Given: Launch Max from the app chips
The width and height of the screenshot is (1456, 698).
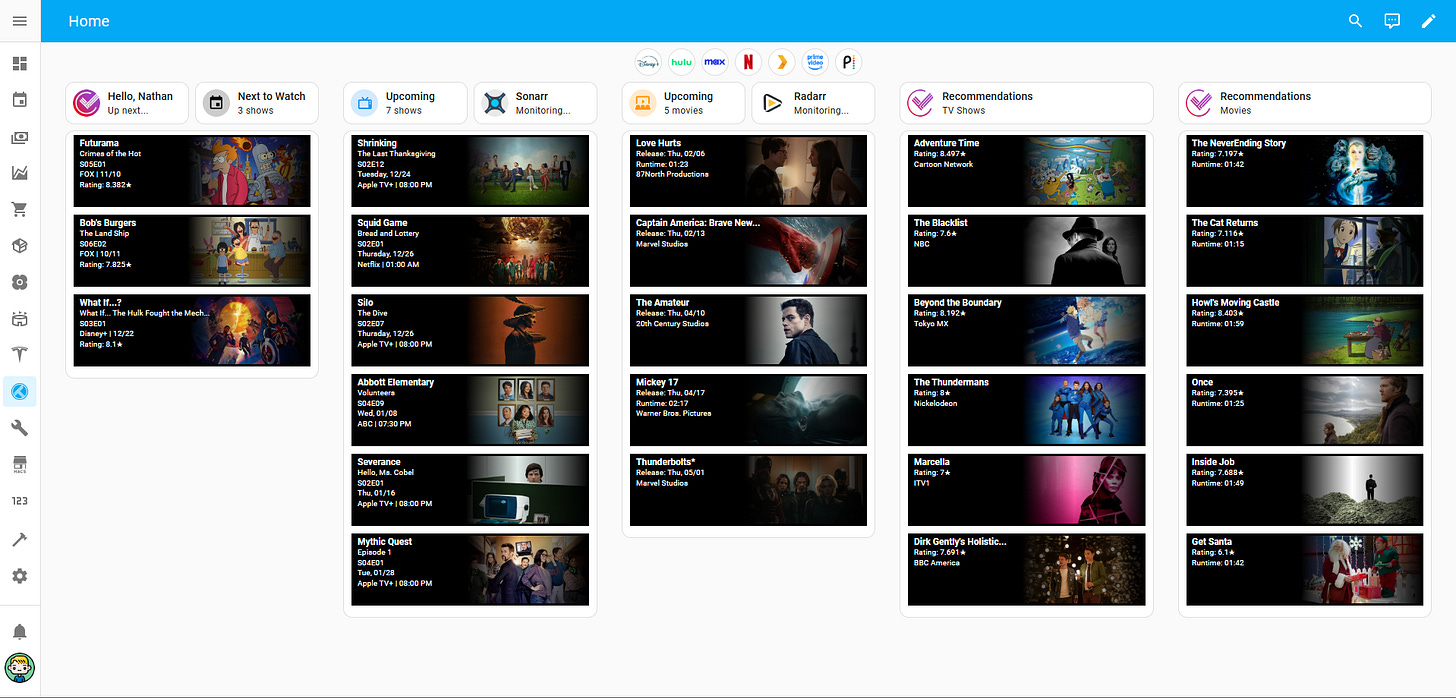Looking at the screenshot, I should click(x=714, y=62).
